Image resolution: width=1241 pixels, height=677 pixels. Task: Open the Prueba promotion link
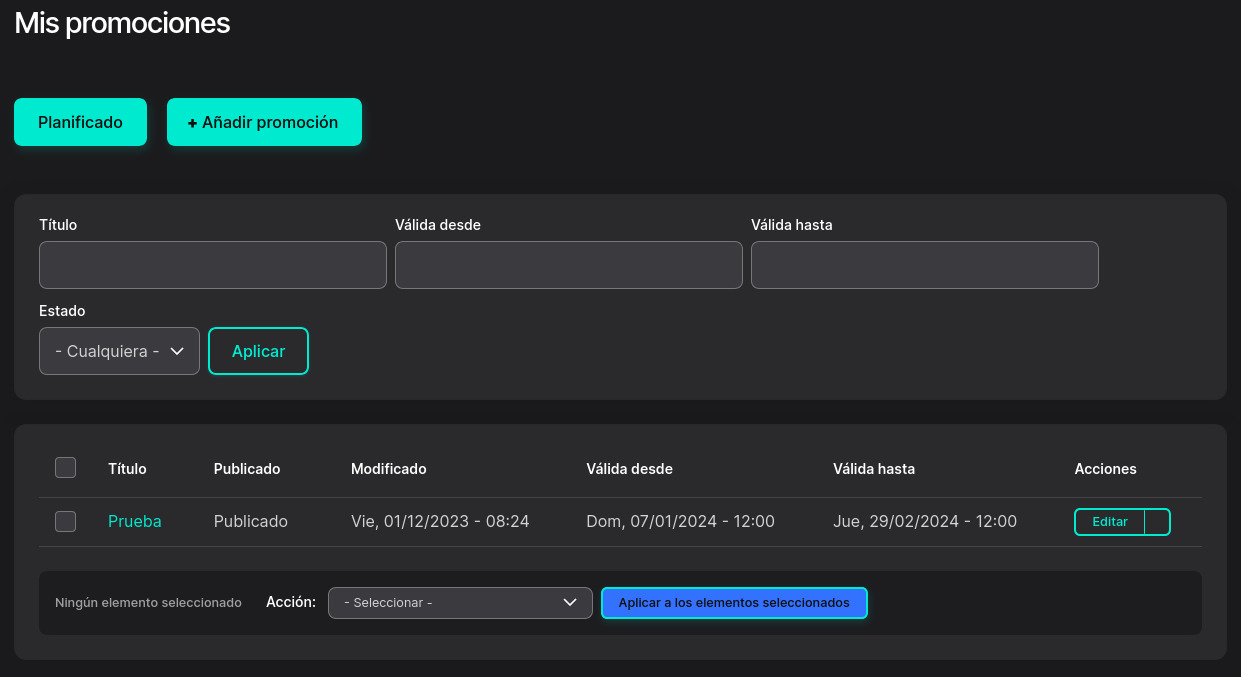134,522
